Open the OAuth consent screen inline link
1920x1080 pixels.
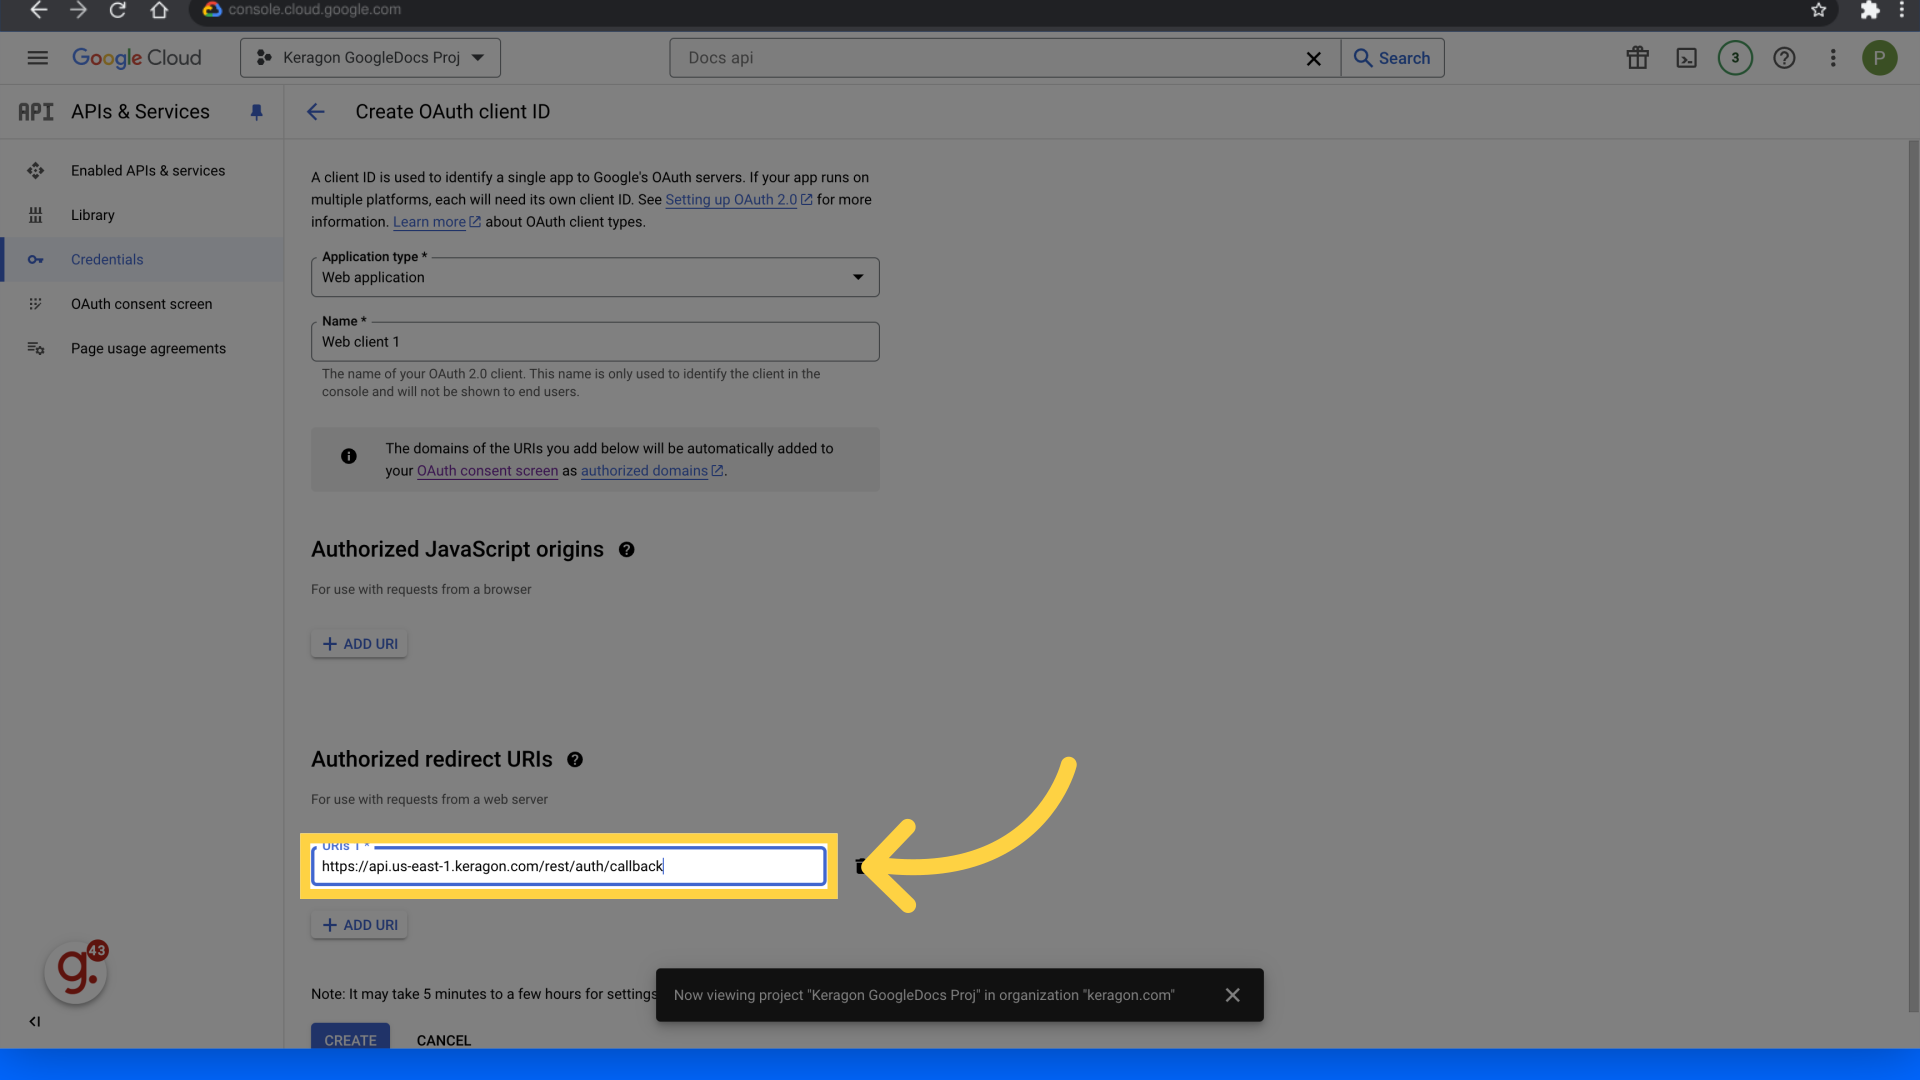click(x=487, y=471)
